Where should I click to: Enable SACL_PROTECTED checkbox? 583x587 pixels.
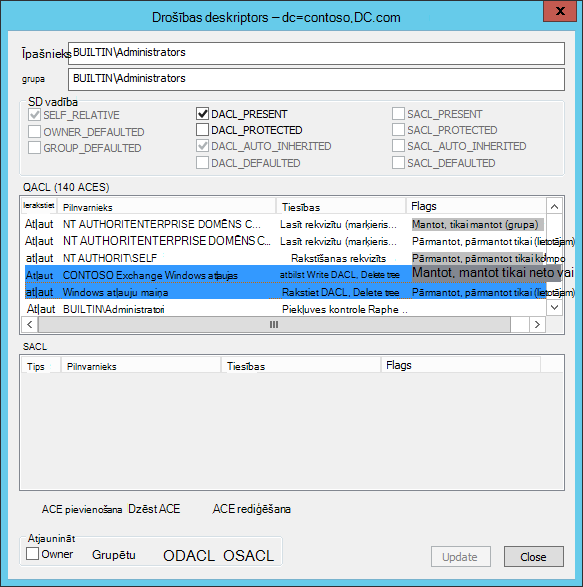click(x=398, y=130)
